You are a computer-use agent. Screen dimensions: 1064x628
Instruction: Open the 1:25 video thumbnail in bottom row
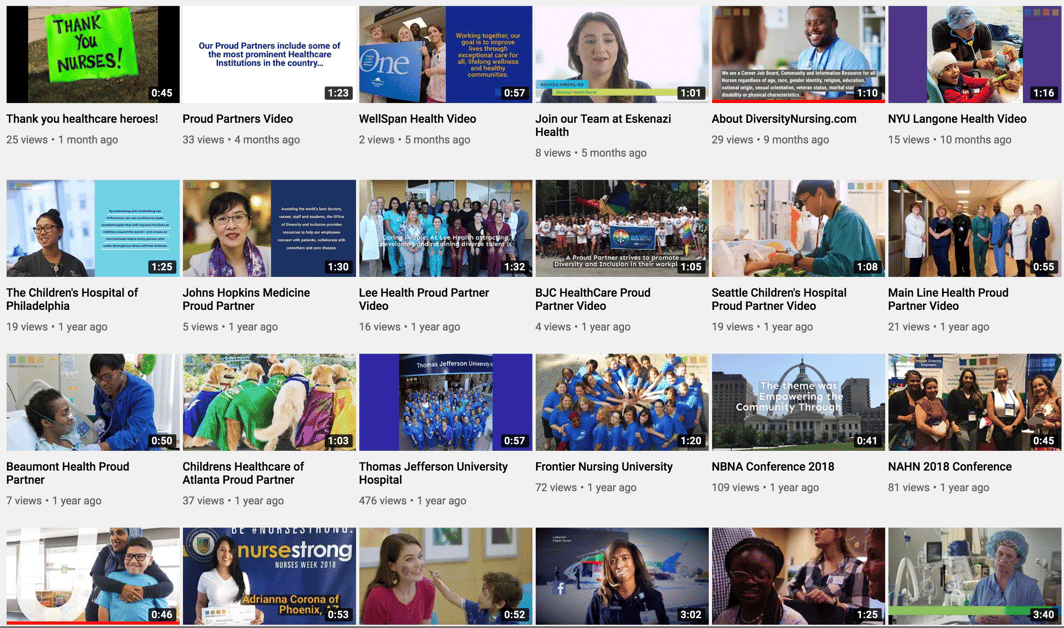[x=799, y=576]
